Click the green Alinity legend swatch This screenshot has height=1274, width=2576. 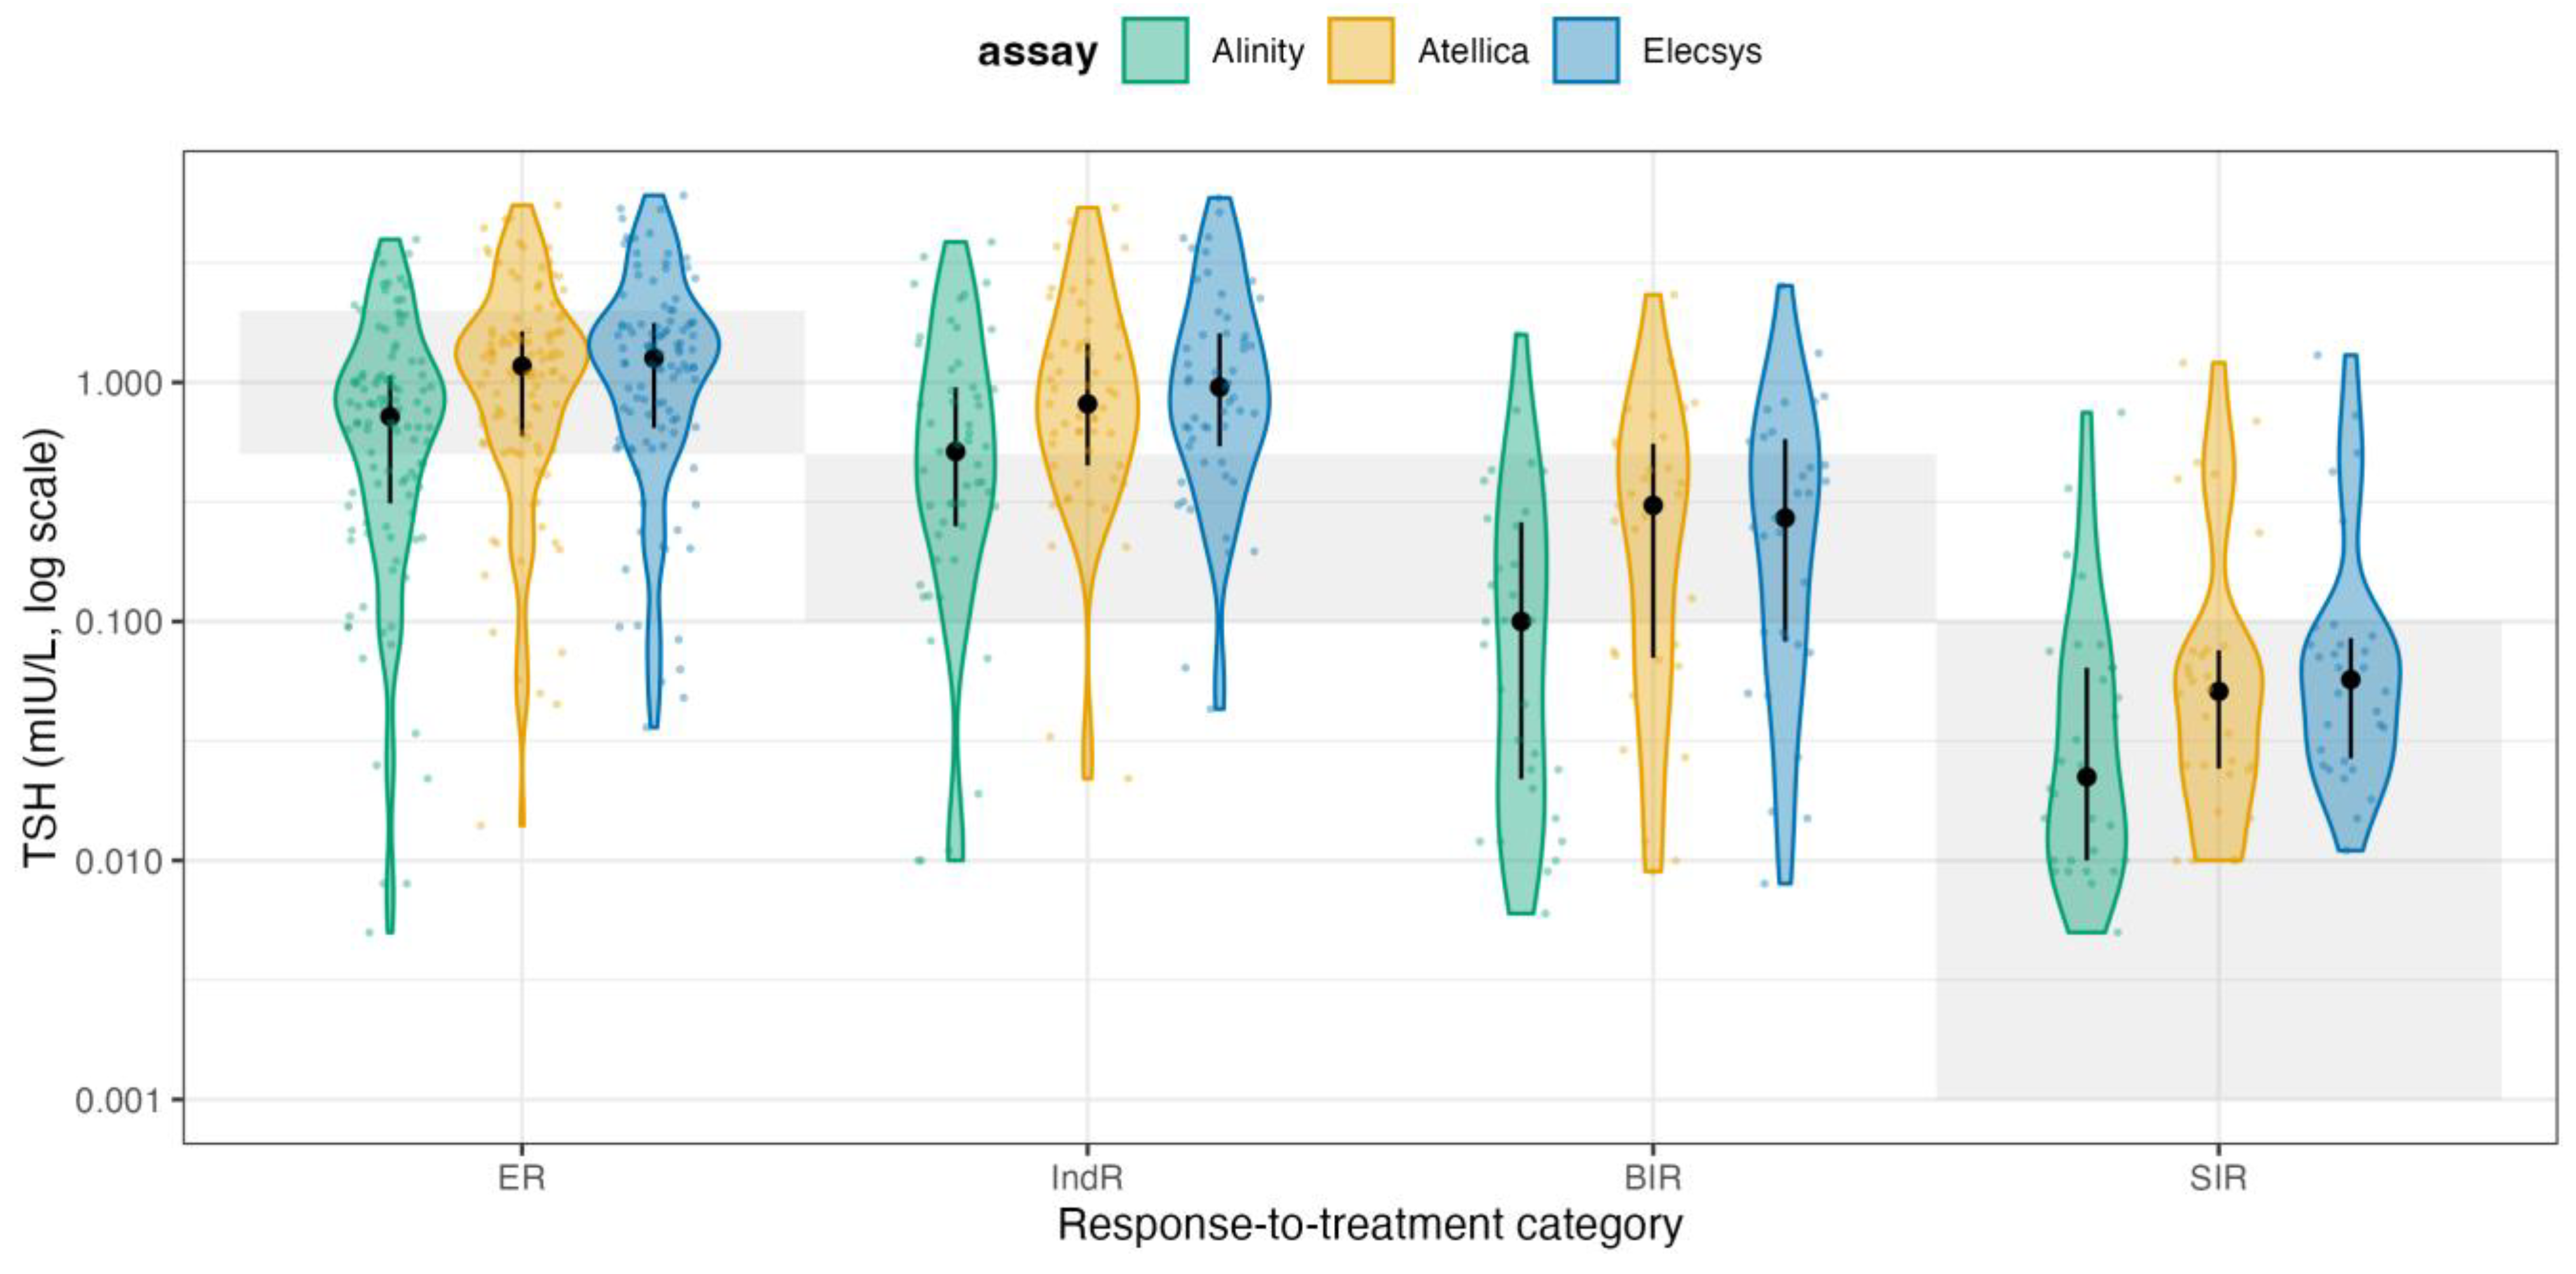(x=1155, y=51)
